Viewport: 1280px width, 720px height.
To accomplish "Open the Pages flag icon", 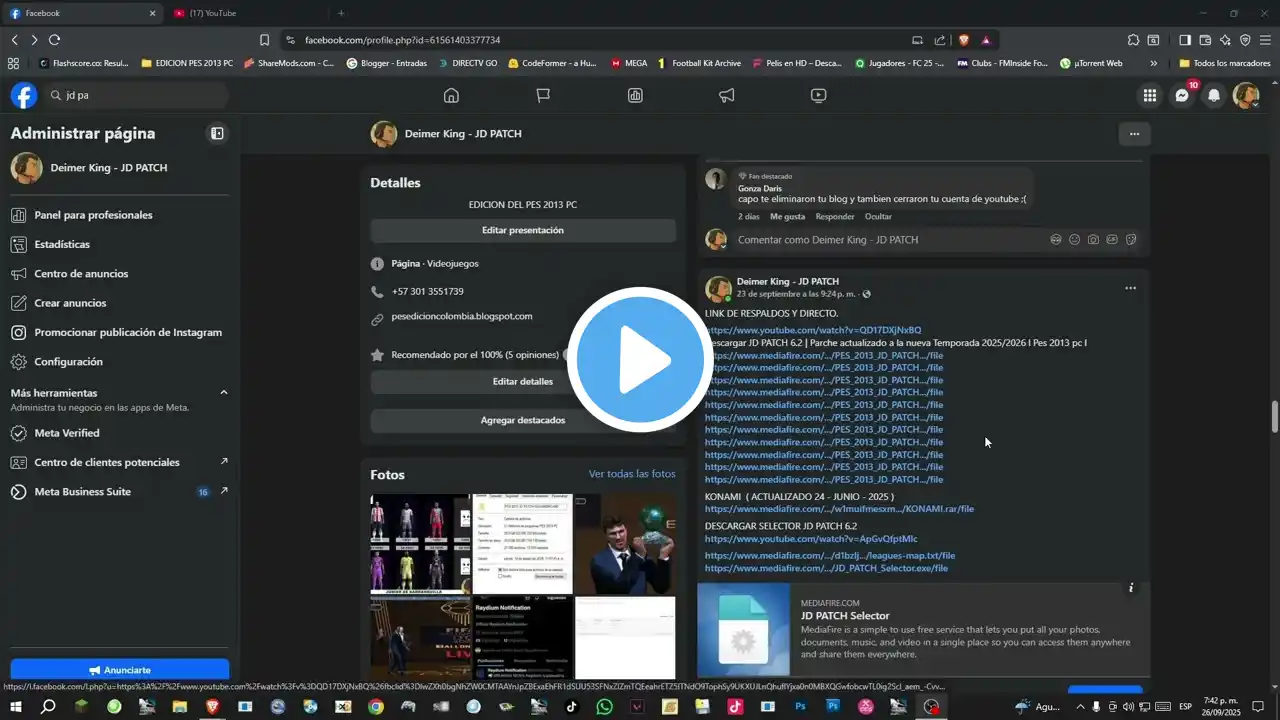I will [543, 95].
